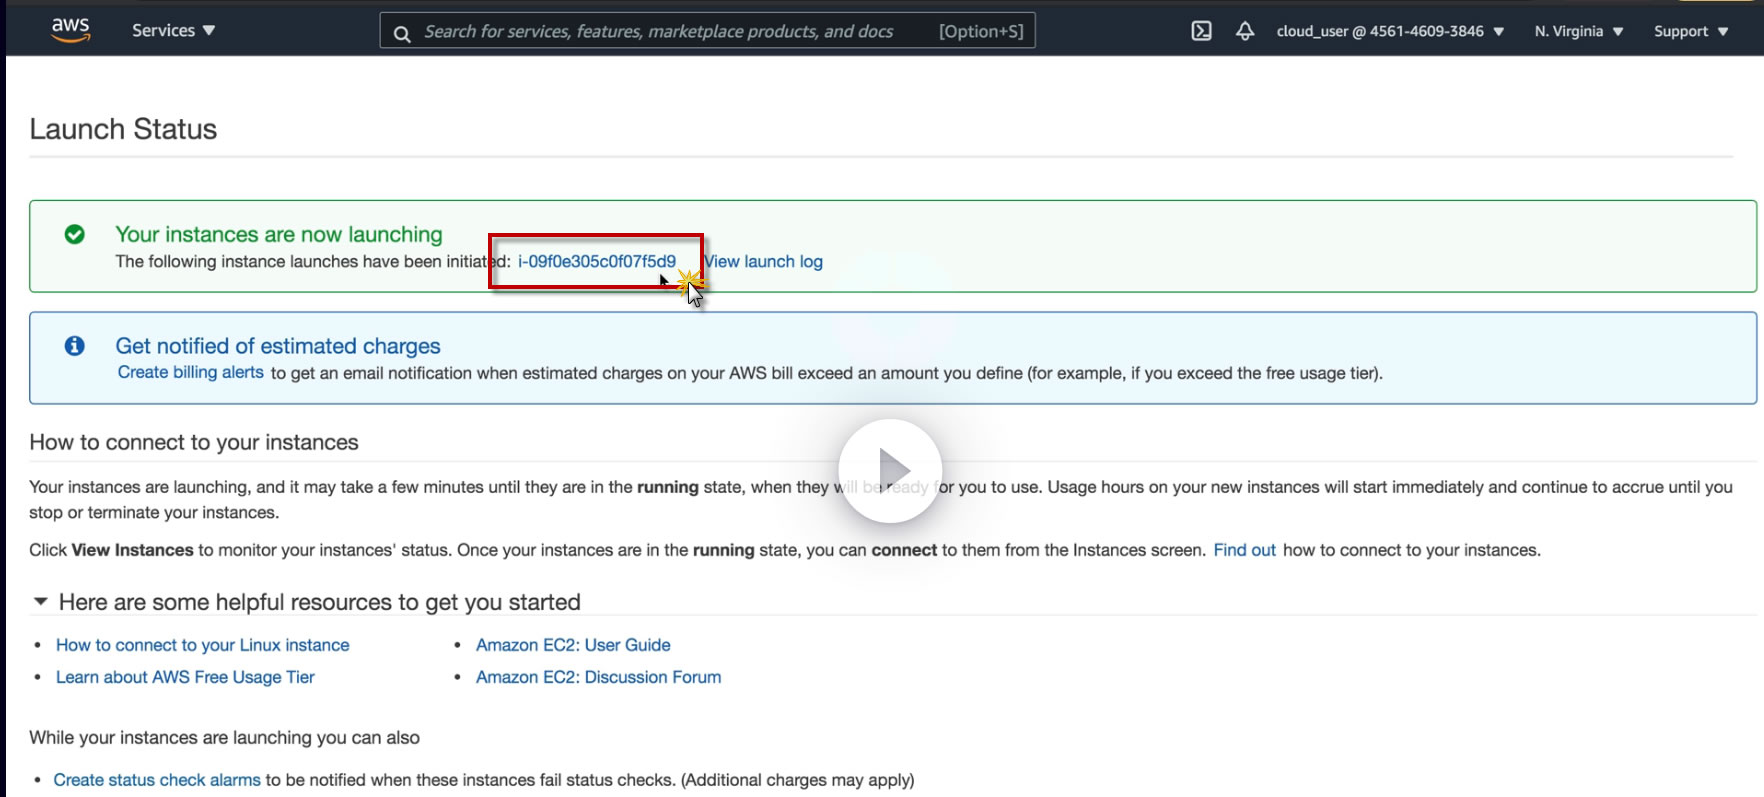Screen dimensions: 1764x797
Task: Collapse the helpful resources section
Action: point(41,602)
